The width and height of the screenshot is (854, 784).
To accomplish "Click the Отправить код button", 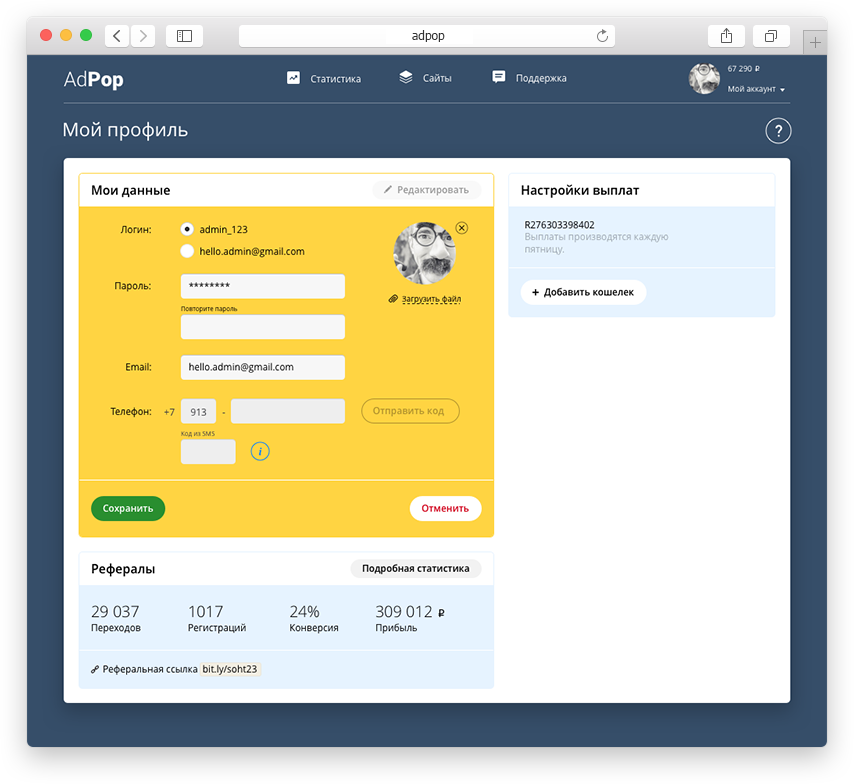I will (x=410, y=411).
